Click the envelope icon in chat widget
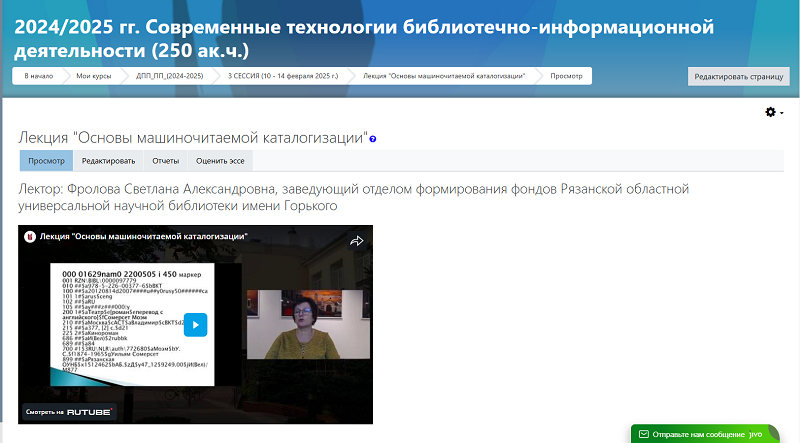Viewport: 800px width, 443px height. click(x=643, y=435)
